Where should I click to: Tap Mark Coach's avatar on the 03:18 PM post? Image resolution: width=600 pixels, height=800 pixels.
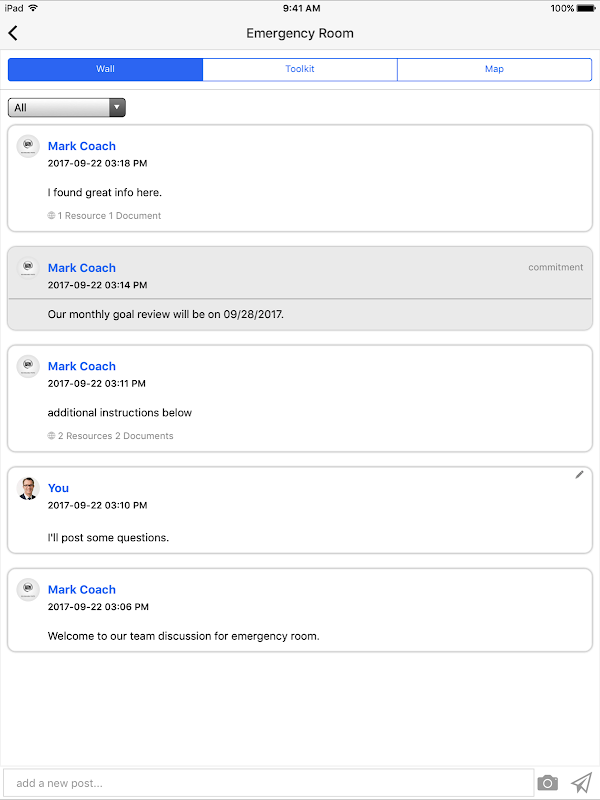28,146
